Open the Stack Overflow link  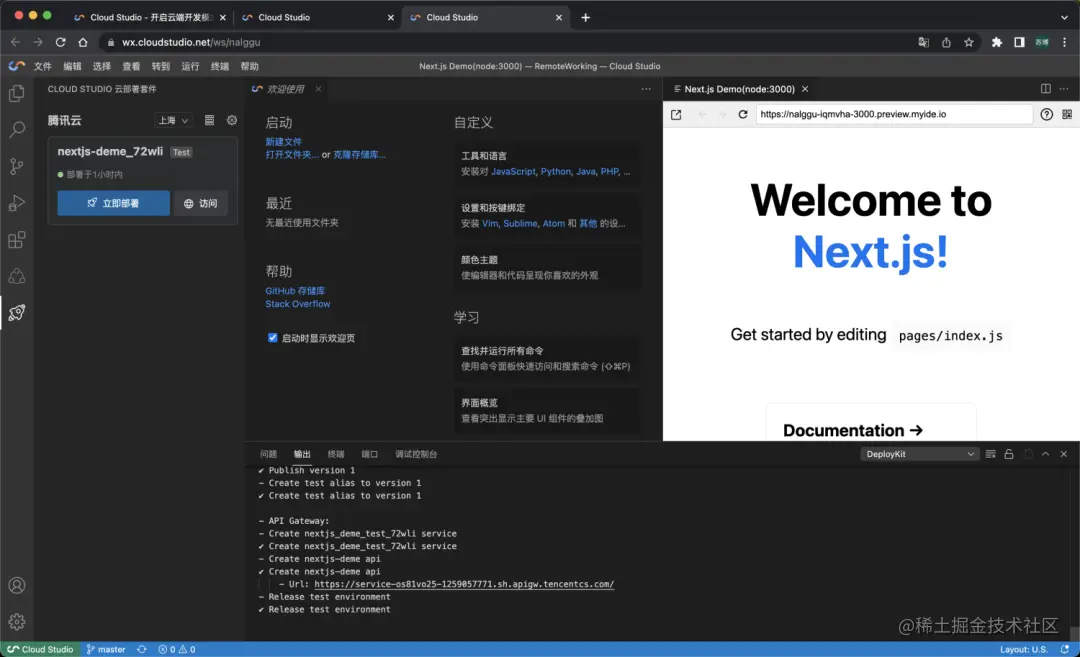point(298,304)
